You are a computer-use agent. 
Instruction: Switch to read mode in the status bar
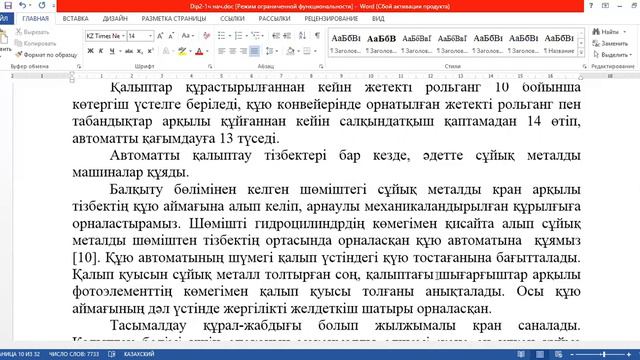[x=521, y=354]
